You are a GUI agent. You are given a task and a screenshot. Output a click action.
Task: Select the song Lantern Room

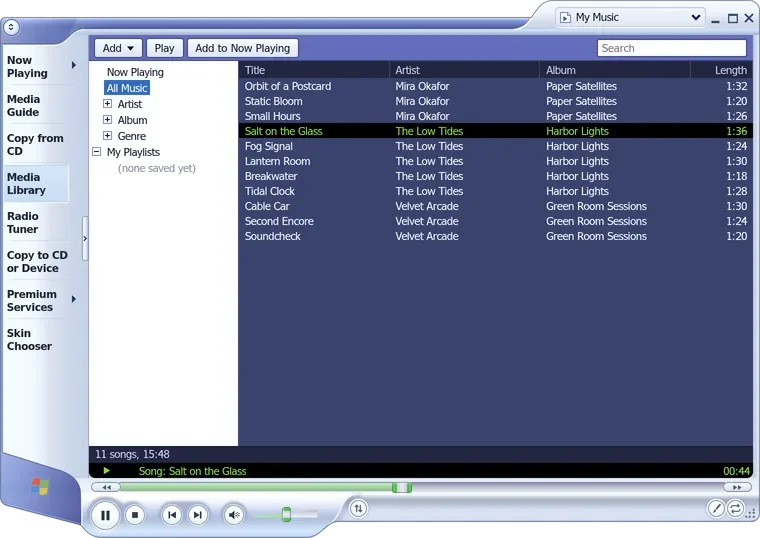495,161
